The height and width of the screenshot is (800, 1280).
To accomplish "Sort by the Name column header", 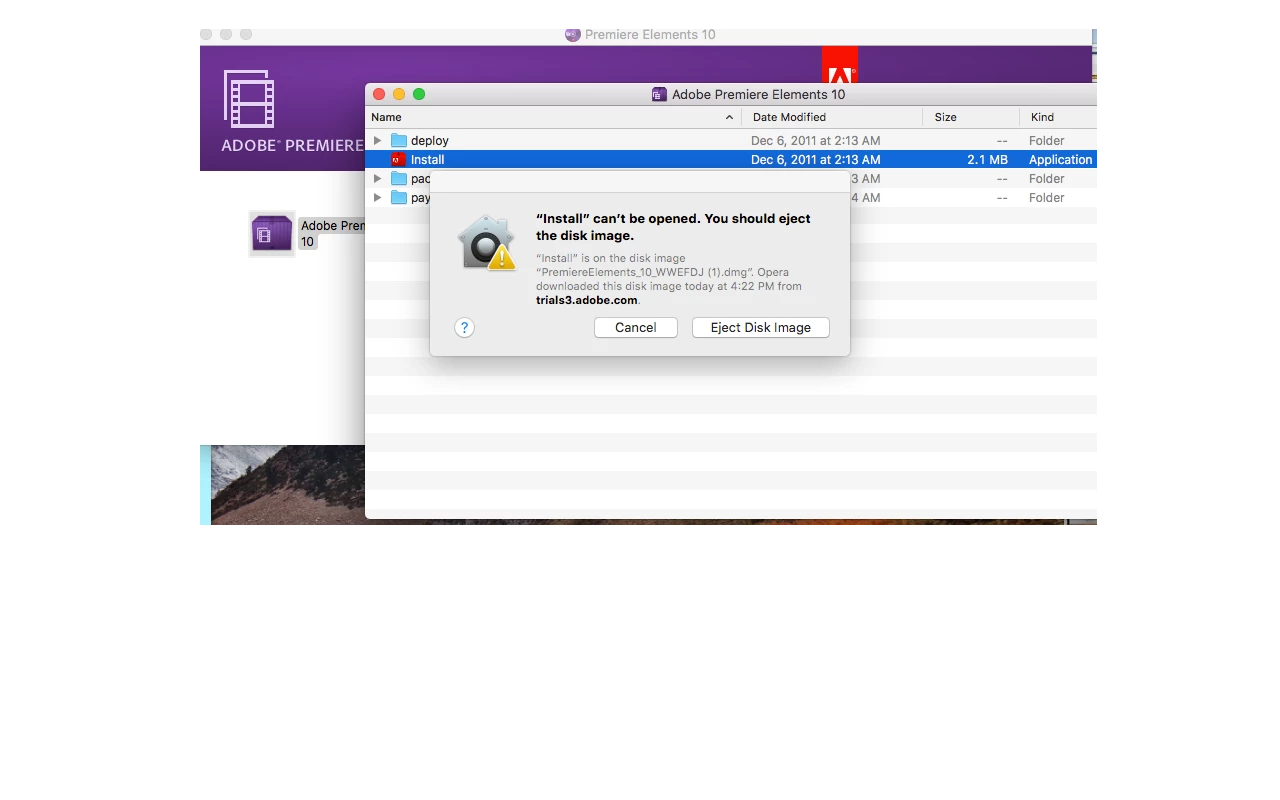I will (553, 117).
